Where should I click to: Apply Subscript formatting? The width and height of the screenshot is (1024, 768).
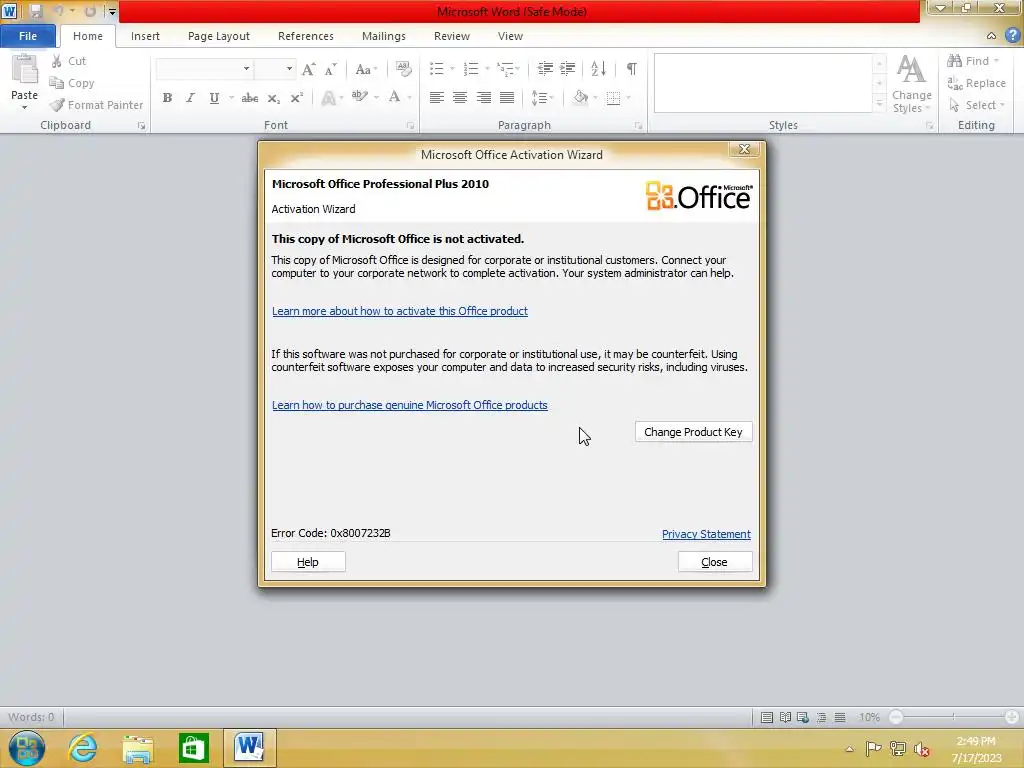coord(274,98)
